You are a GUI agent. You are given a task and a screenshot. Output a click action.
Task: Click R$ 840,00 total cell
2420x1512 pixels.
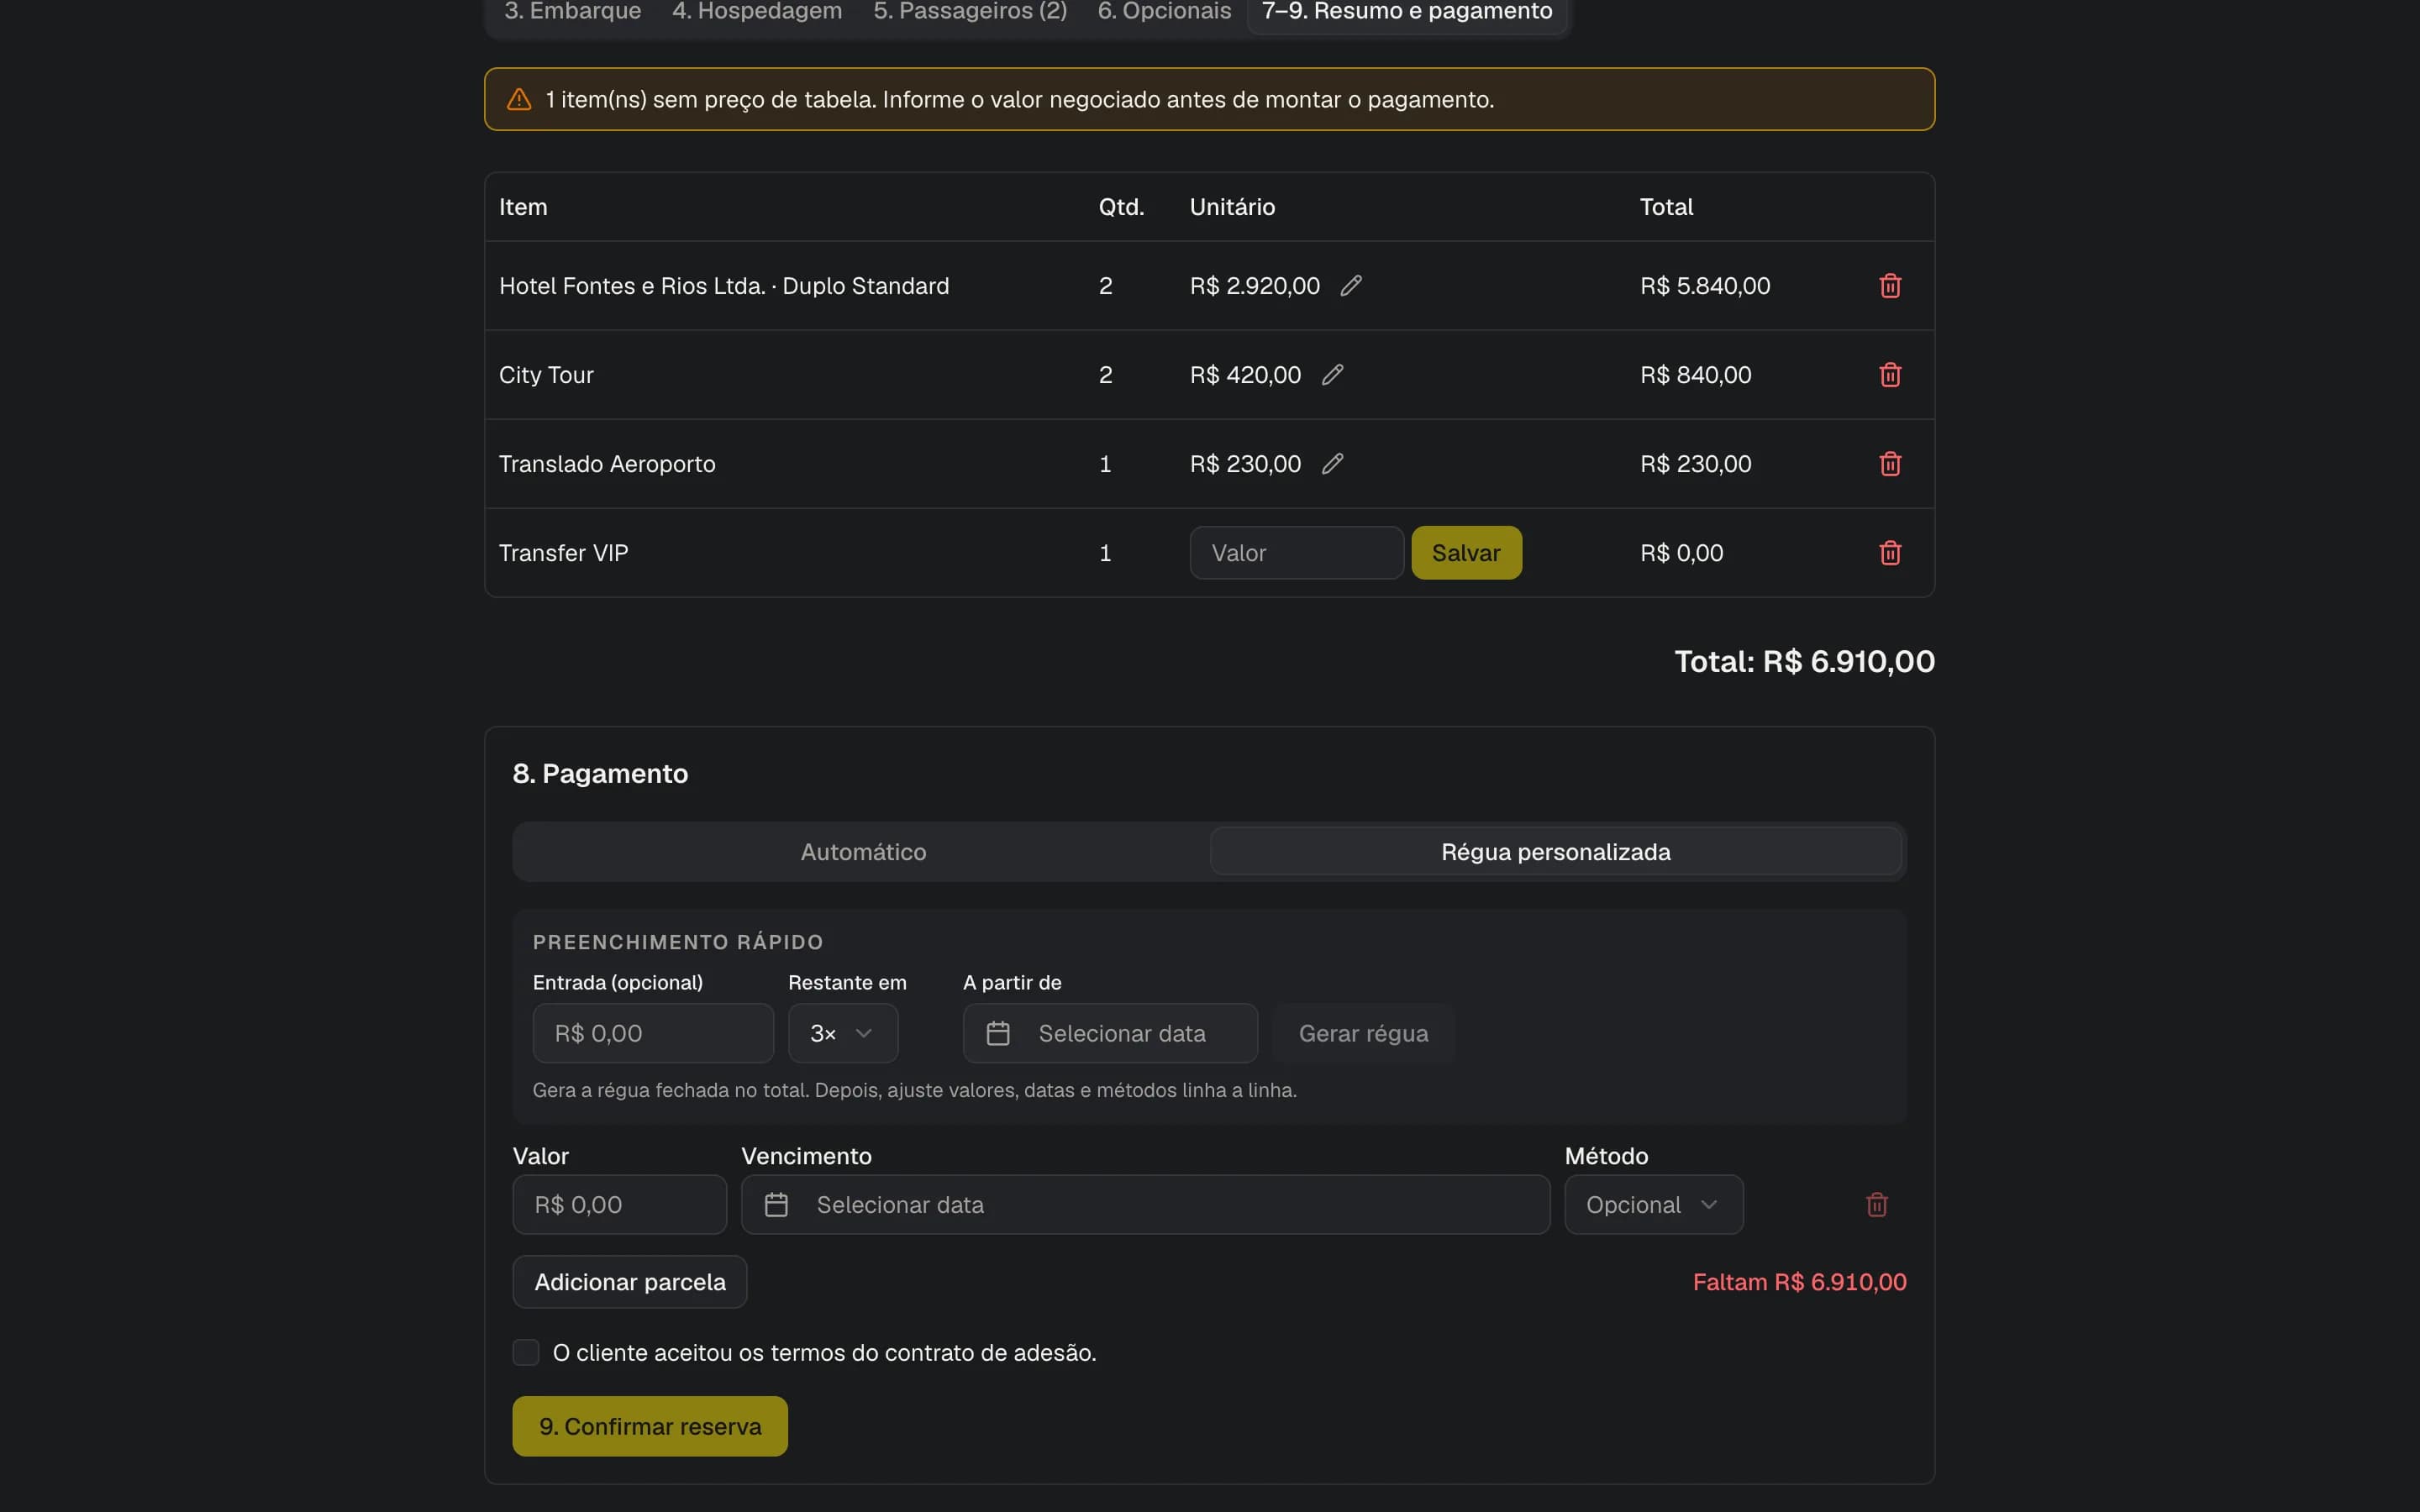point(1695,375)
